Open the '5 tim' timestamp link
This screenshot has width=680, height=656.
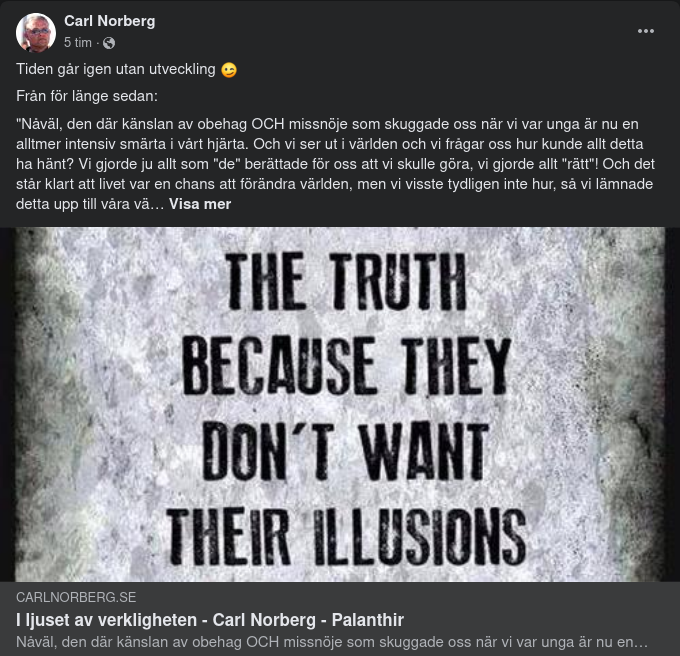coord(78,42)
